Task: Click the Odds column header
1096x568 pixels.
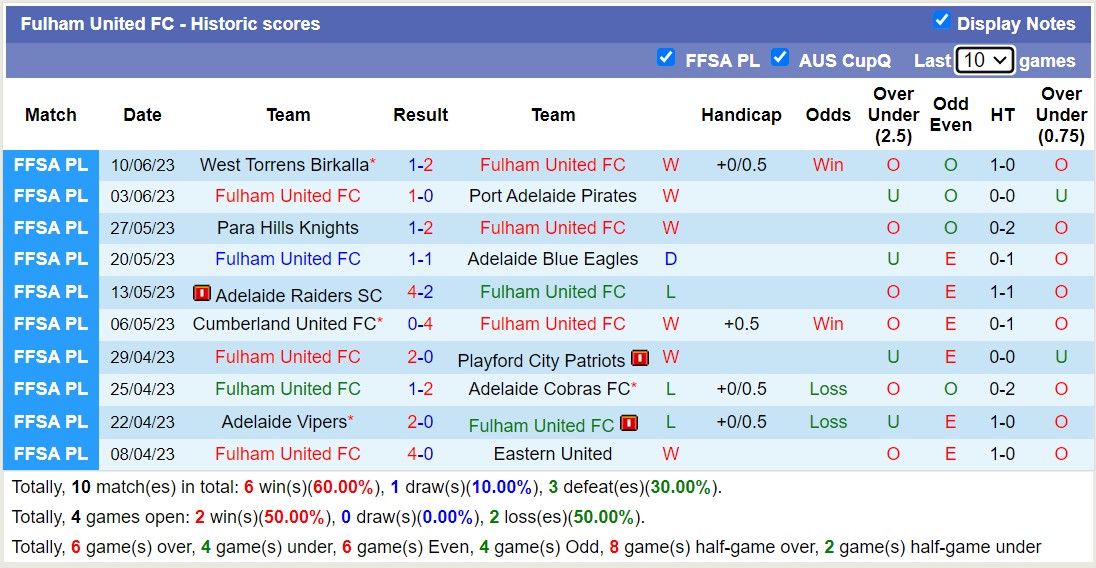Action: [x=828, y=115]
